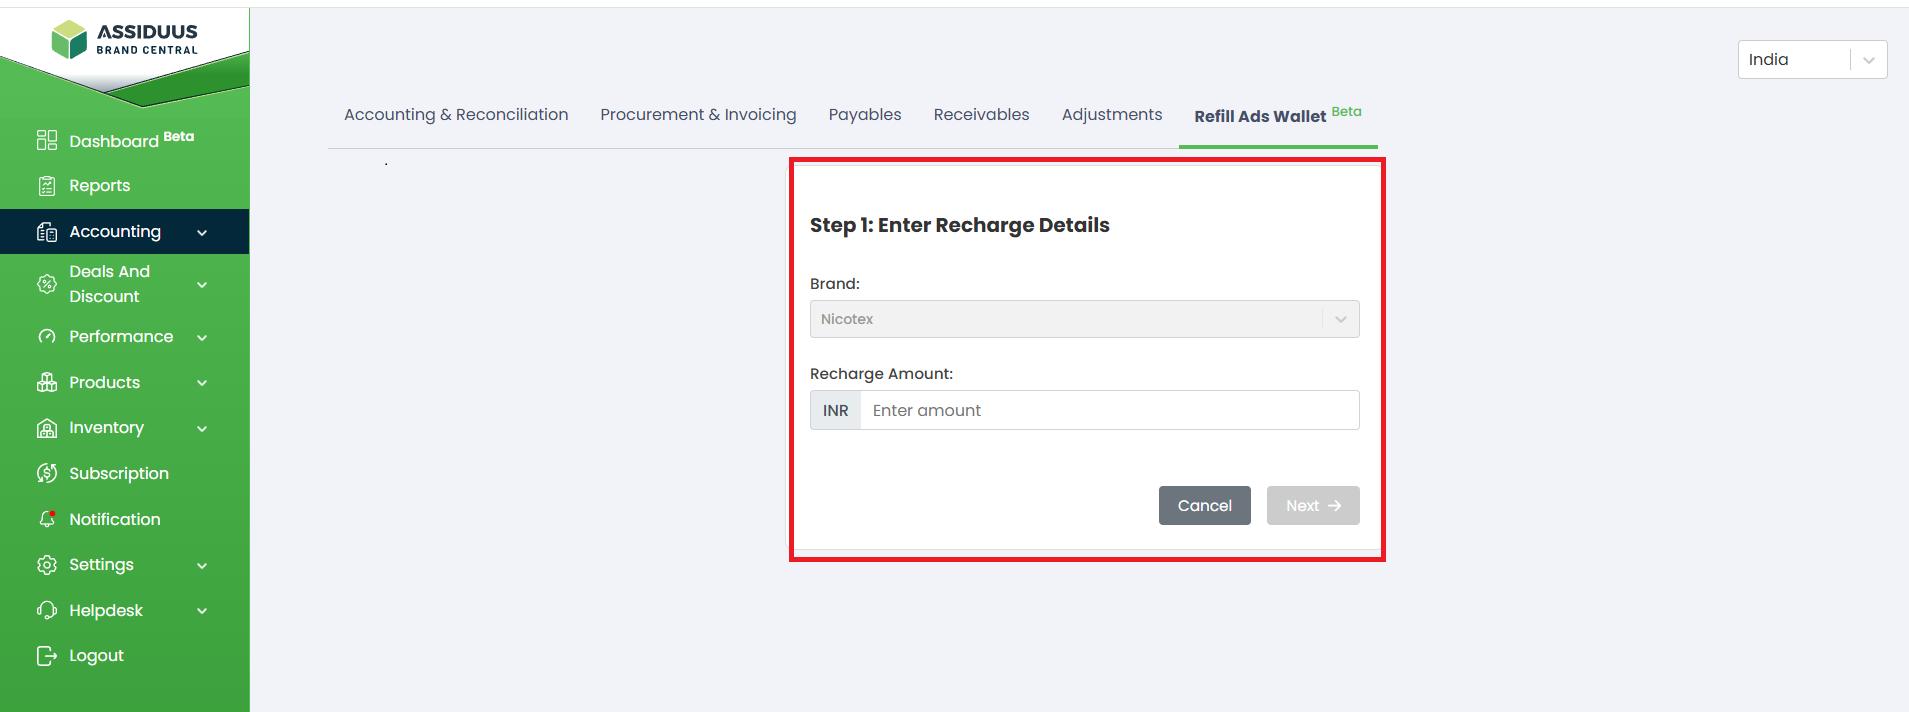Click the Assiduus Brand Central logo
The width and height of the screenshot is (1909, 712).
[x=124, y=40]
